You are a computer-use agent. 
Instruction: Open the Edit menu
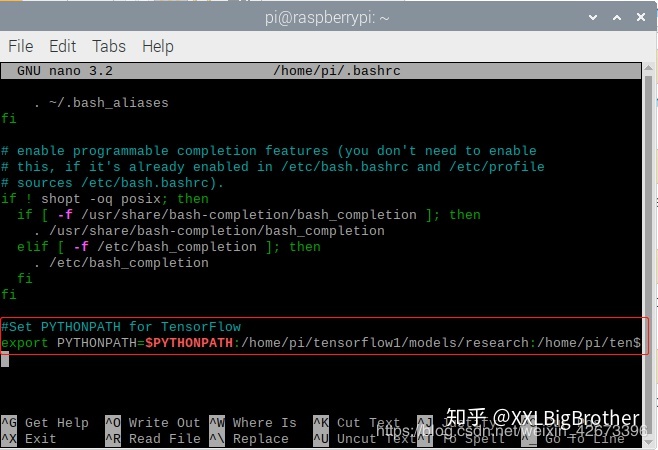coord(63,46)
